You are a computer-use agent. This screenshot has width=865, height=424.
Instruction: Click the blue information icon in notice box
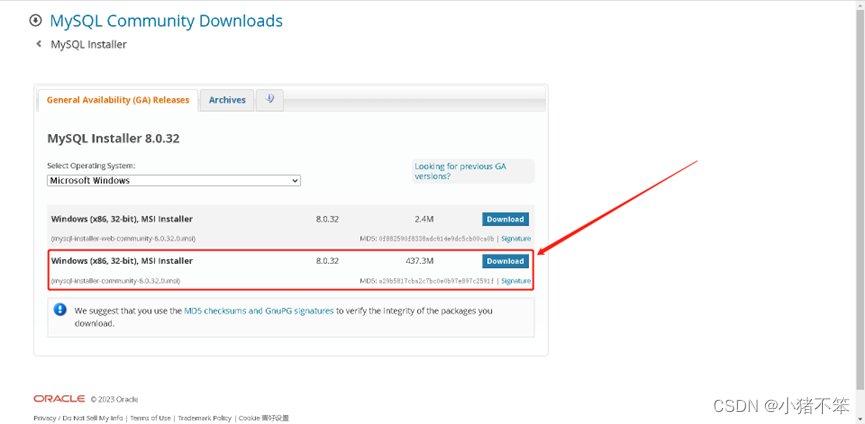[60, 309]
